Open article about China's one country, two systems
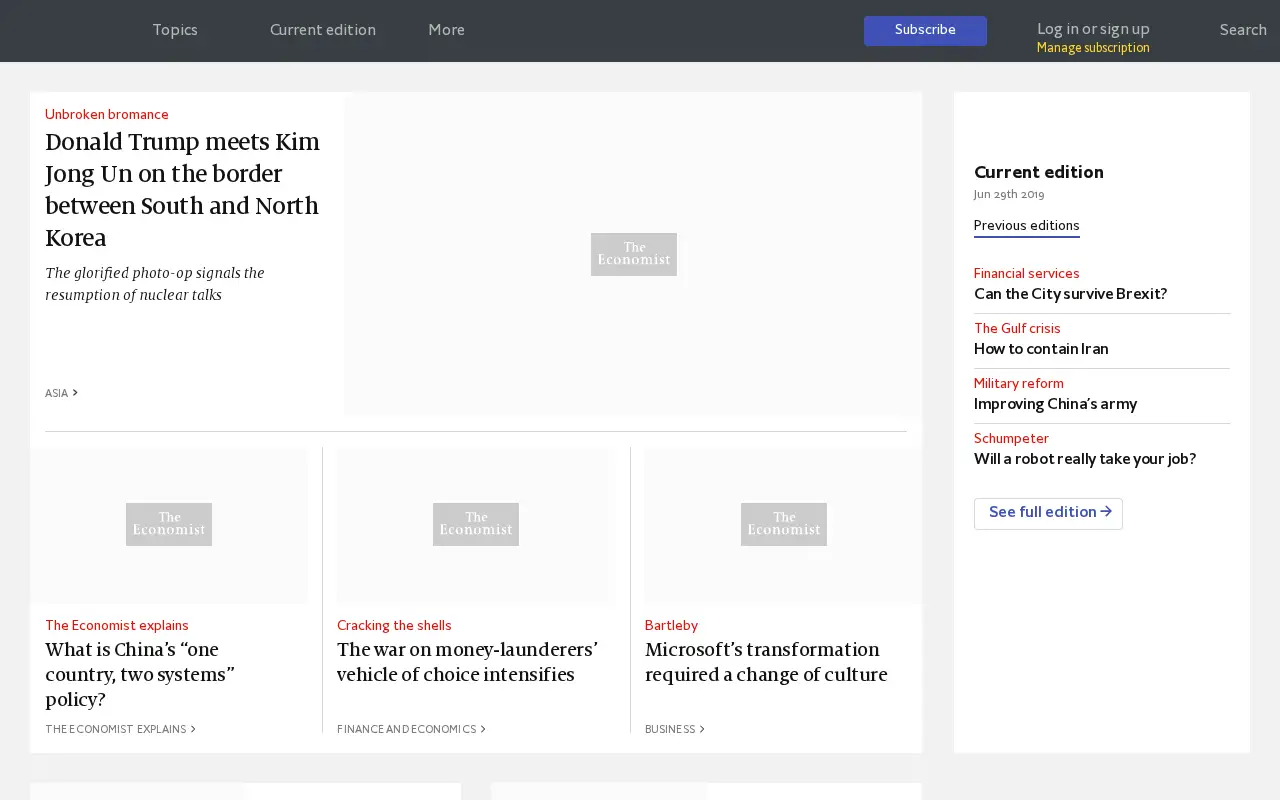Viewport: 1280px width, 800px height. coord(140,675)
